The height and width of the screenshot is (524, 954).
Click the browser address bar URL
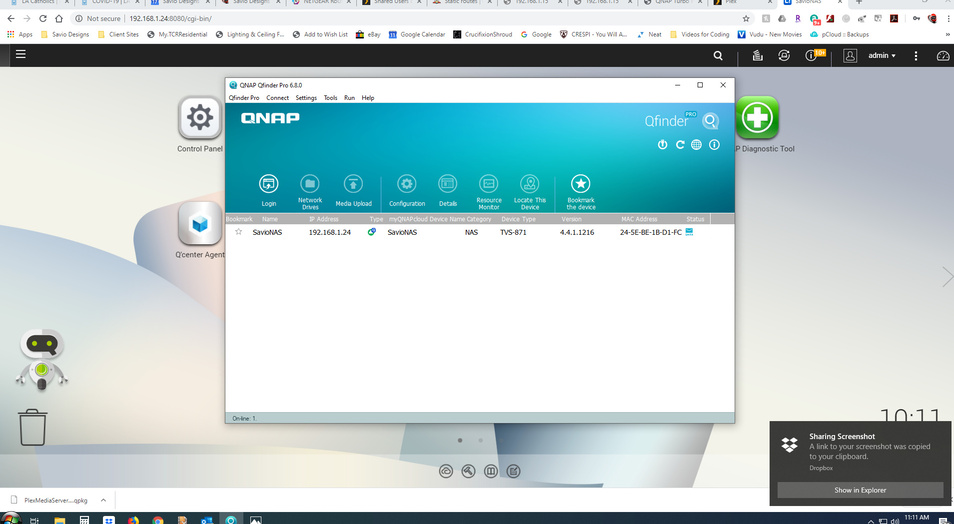pos(170,19)
